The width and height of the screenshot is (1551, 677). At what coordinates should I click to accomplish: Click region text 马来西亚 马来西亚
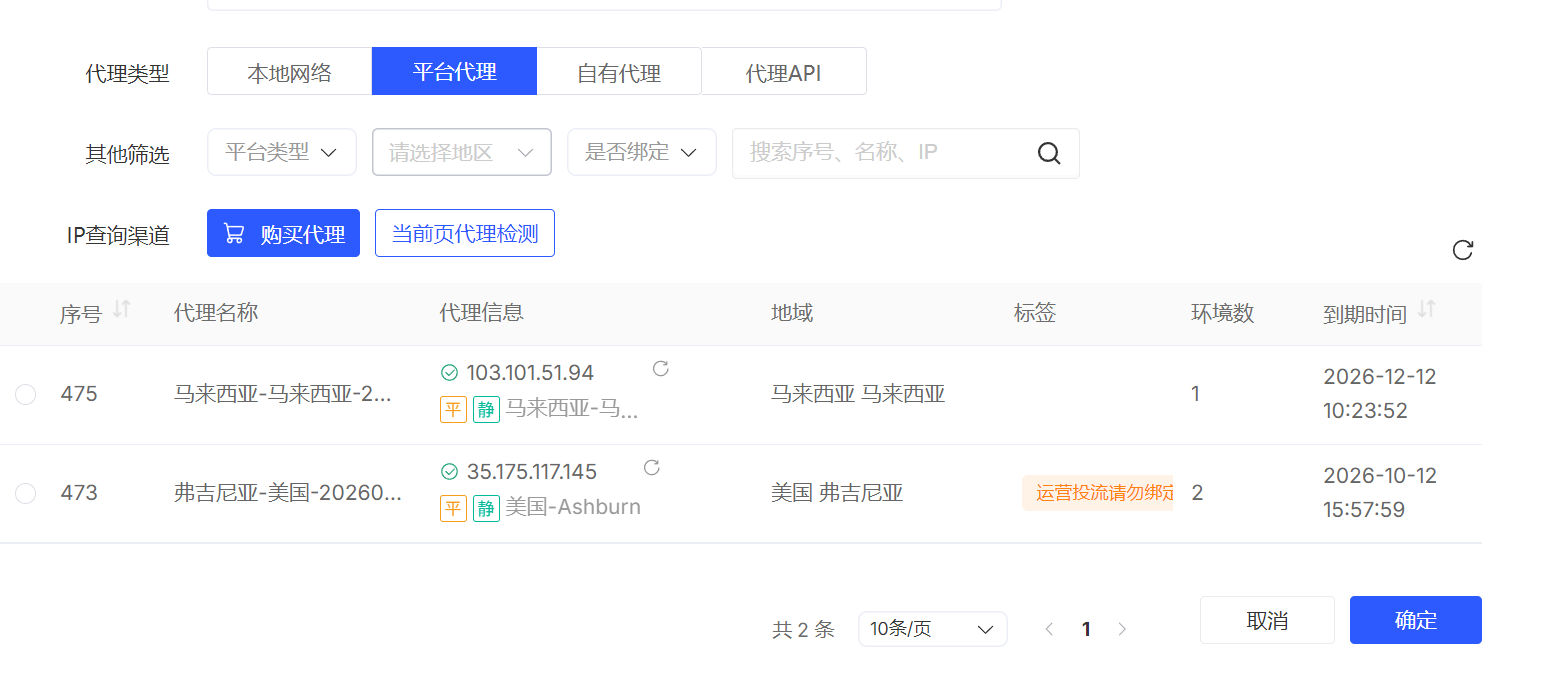[858, 394]
